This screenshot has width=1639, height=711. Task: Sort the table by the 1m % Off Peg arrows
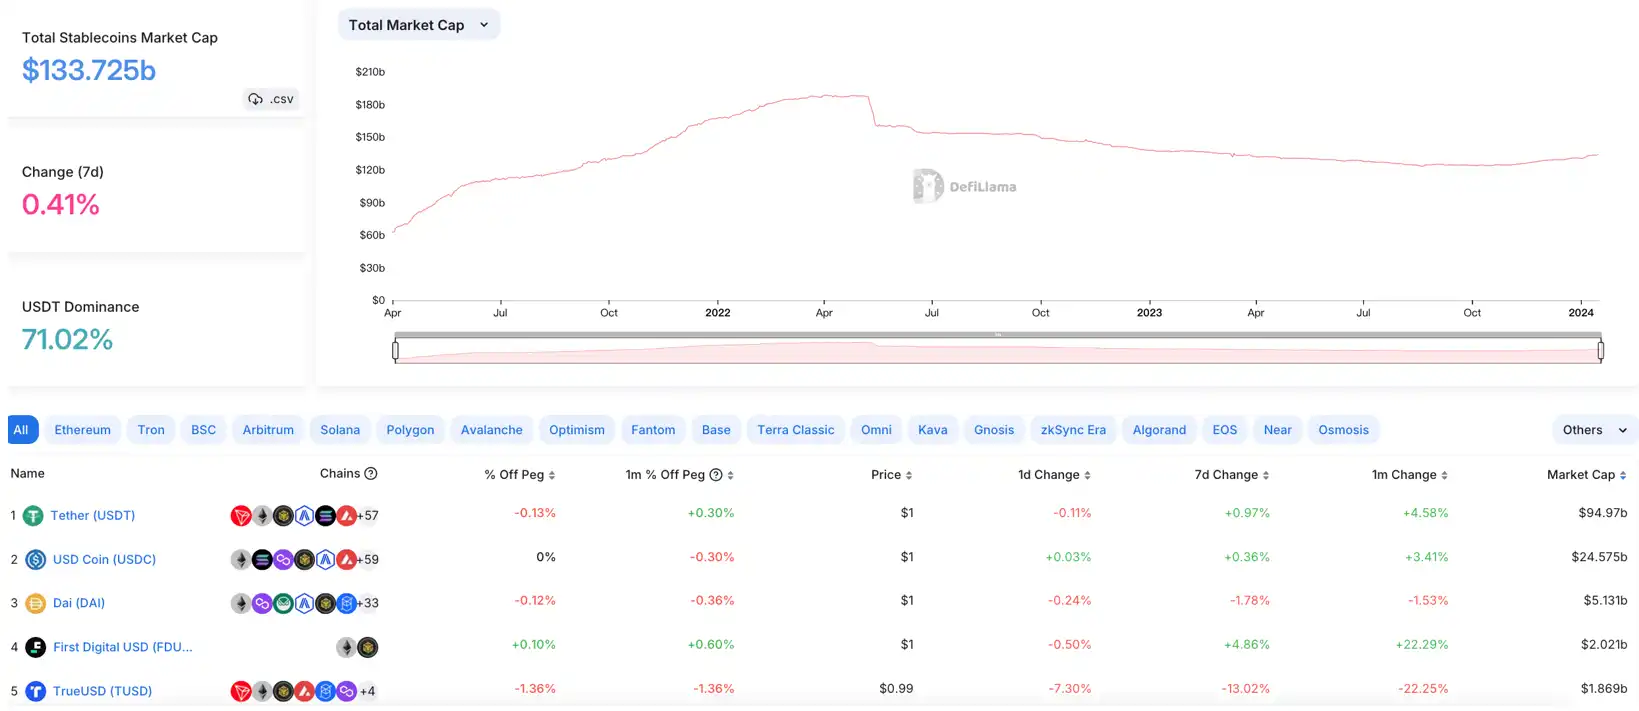tap(730, 475)
